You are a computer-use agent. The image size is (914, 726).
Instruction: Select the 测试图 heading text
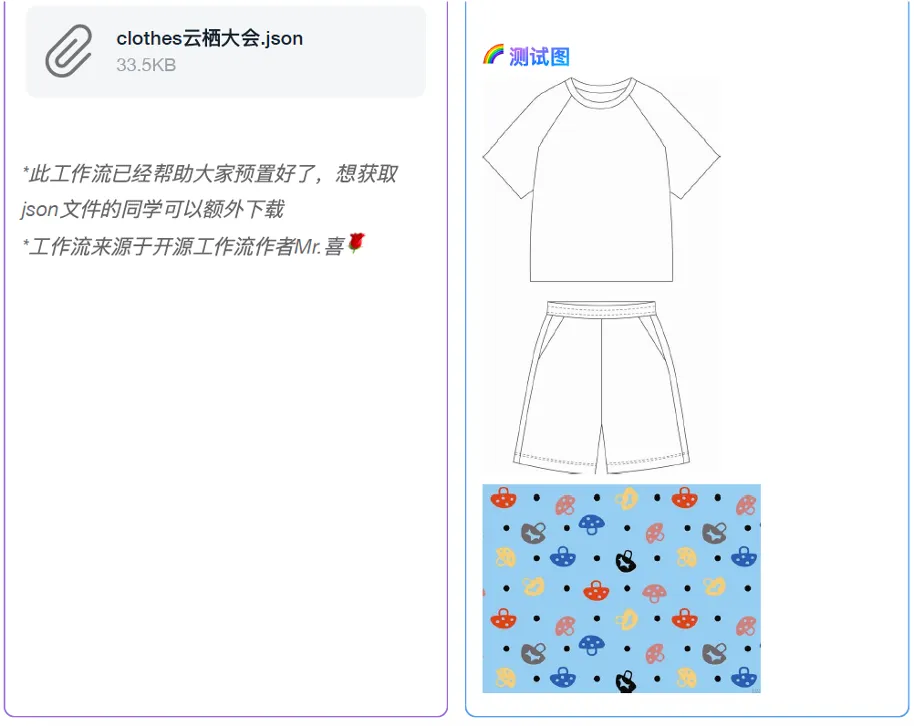click(x=539, y=57)
